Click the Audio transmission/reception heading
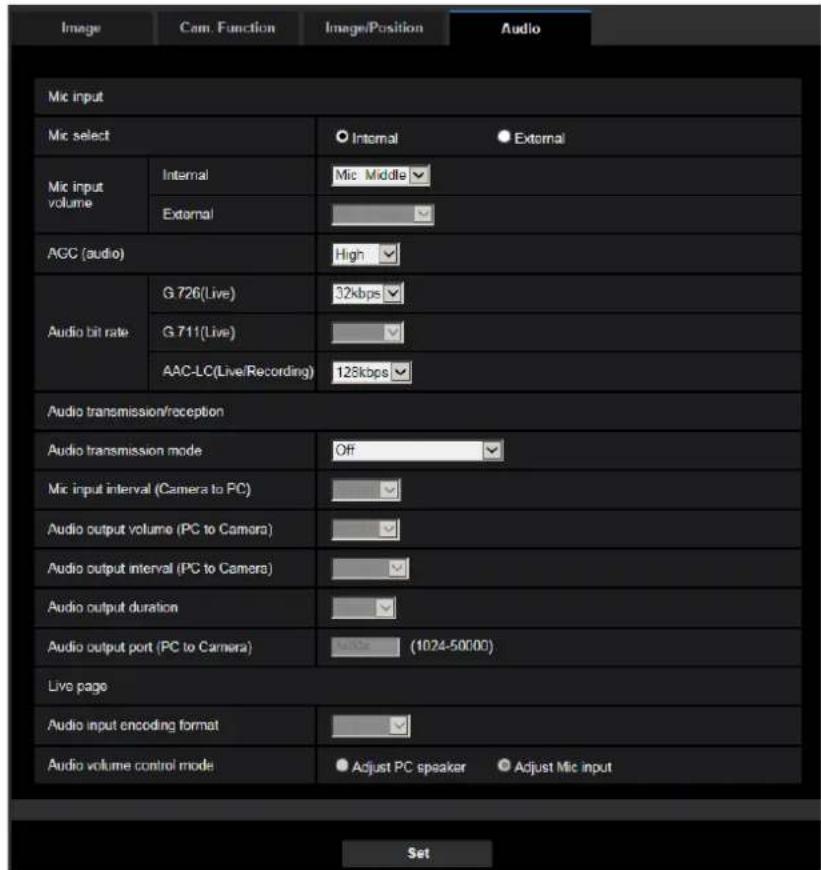The image size is (821, 870). [x=135, y=411]
